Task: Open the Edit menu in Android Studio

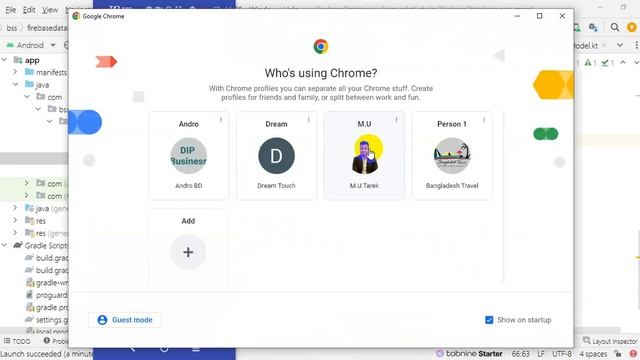Action: pos(29,10)
